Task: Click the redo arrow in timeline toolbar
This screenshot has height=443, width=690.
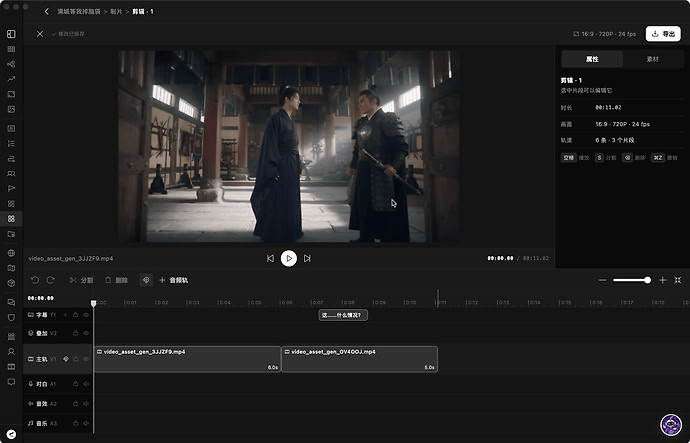Action: coord(50,280)
